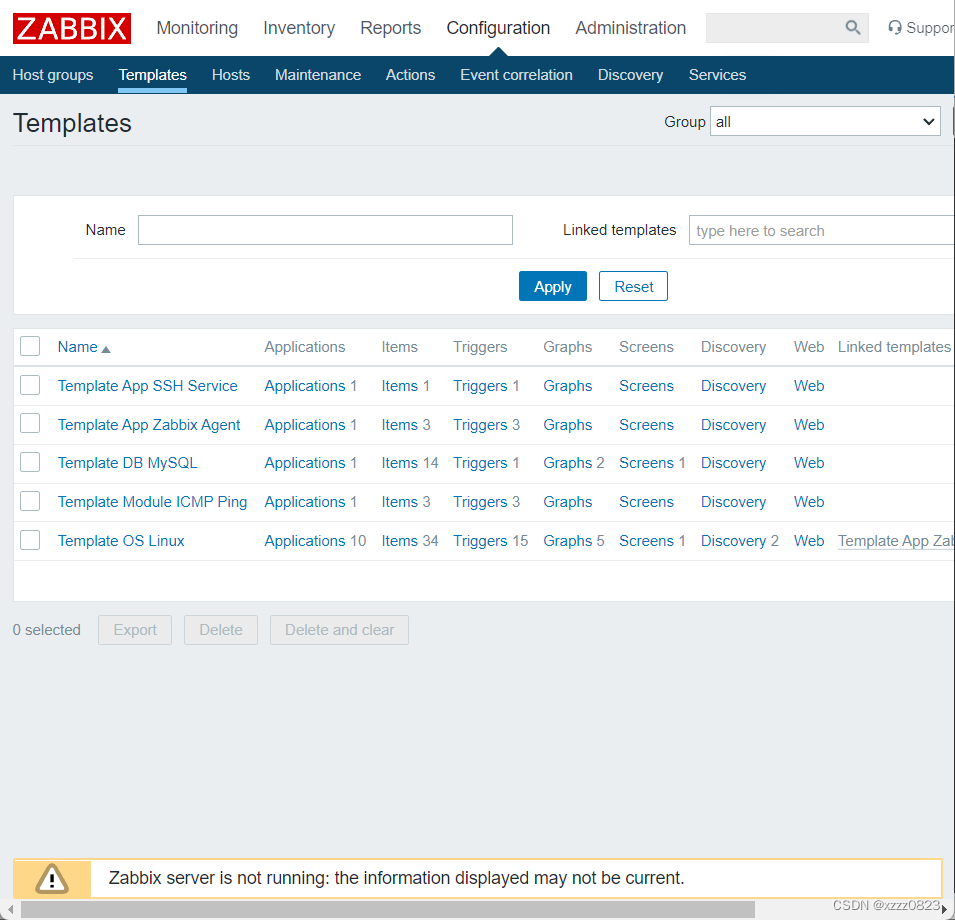Open Applications 1 for Template DB MySQL

click(x=305, y=463)
